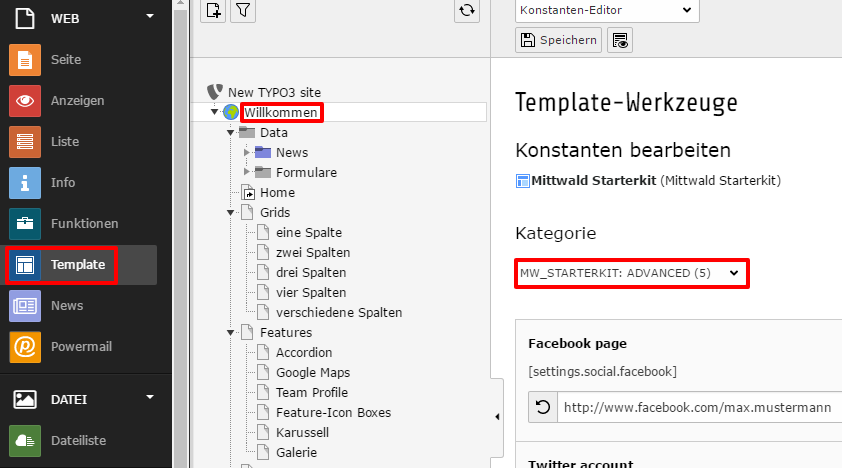Select the vier Spalten page

point(311,292)
